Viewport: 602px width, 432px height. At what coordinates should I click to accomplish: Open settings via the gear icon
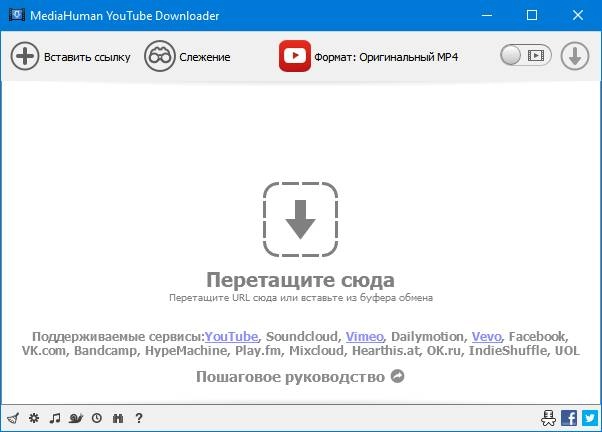(x=34, y=418)
